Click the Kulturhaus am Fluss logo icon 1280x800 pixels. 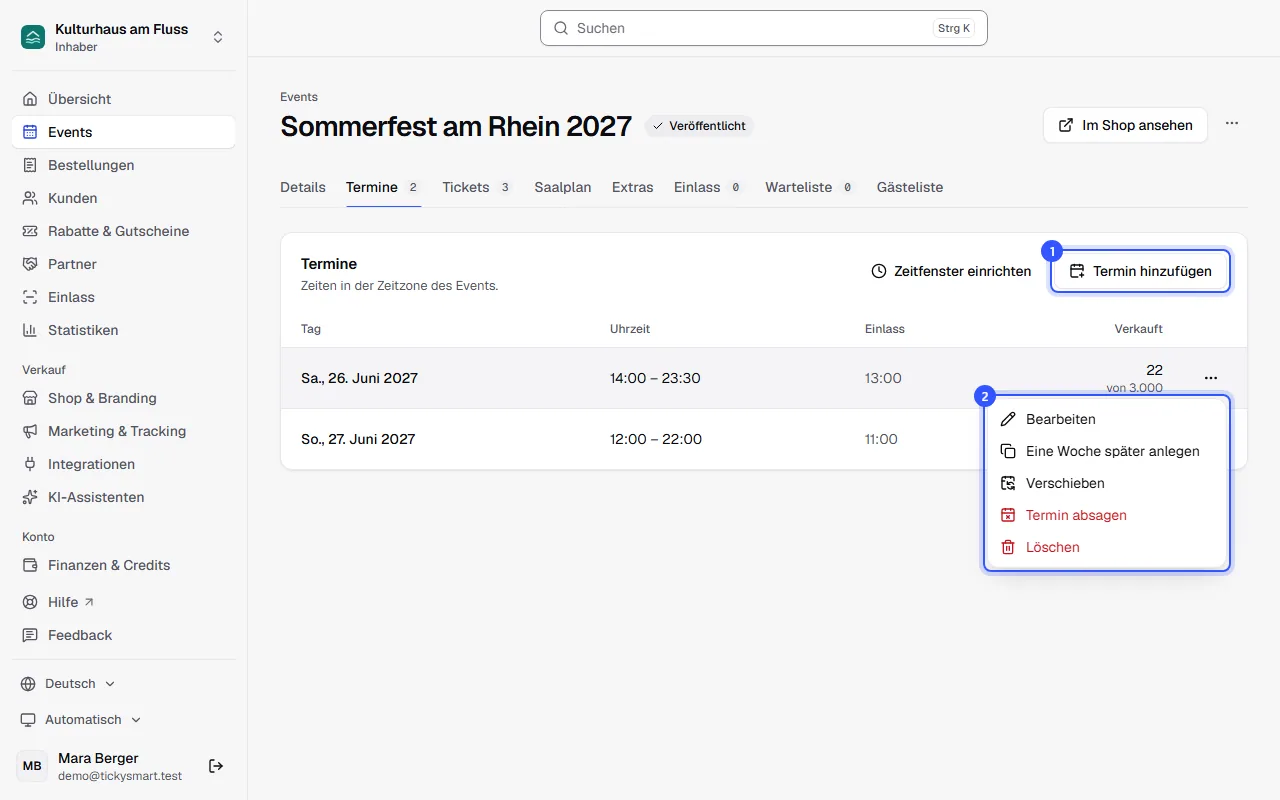tap(33, 37)
